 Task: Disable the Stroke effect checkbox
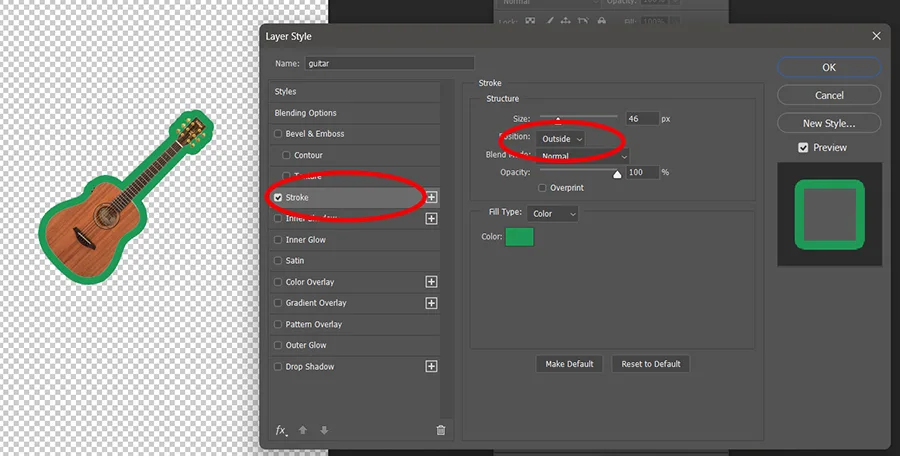(x=278, y=198)
